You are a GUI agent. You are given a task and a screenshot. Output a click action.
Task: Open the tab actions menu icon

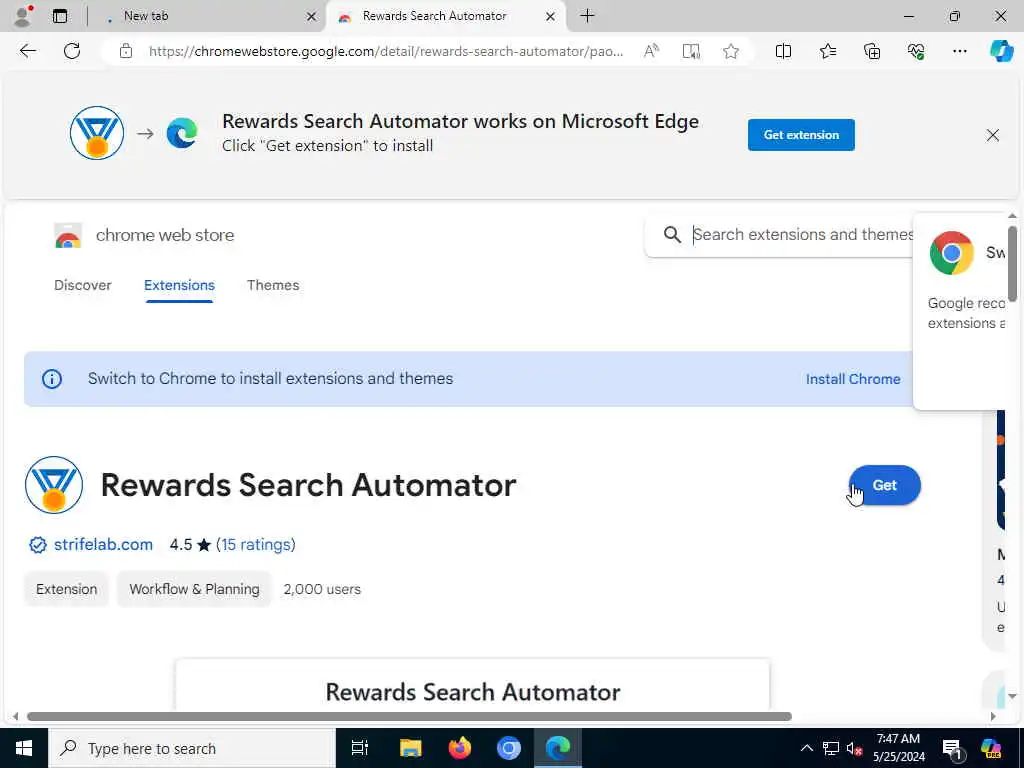point(60,16)
